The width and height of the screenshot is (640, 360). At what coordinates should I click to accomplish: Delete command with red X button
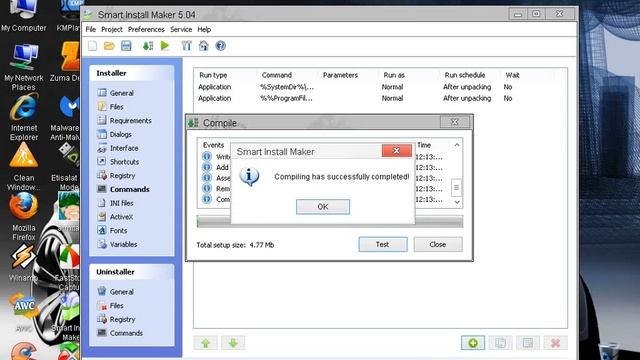(x=556, y=343)
